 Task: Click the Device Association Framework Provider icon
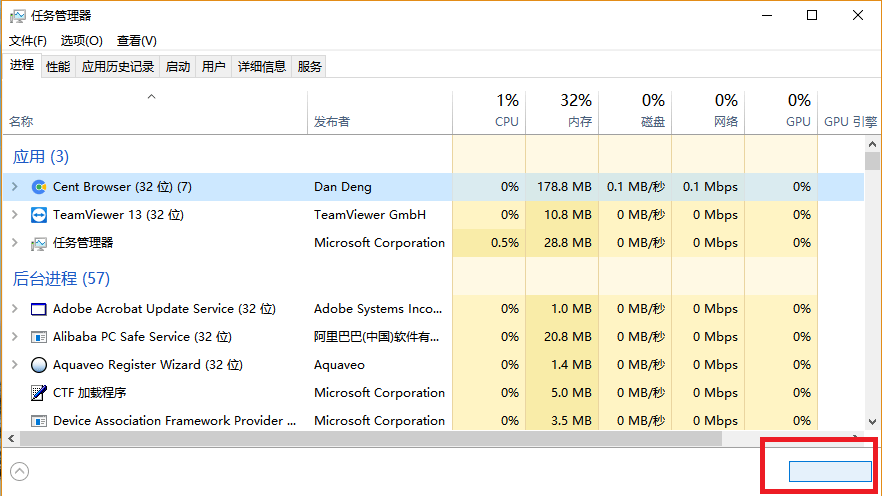(x=39, y=421)
